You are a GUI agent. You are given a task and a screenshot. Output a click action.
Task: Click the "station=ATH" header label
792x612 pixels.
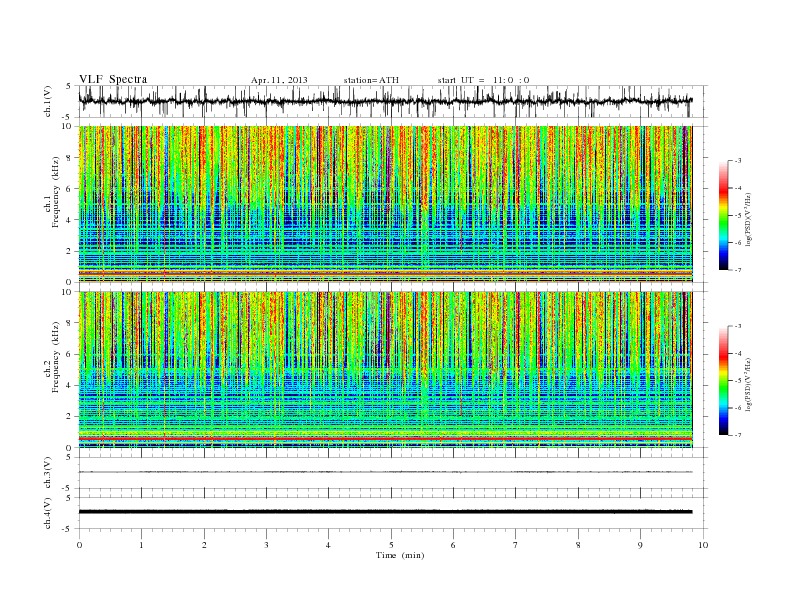pos(371,80)
